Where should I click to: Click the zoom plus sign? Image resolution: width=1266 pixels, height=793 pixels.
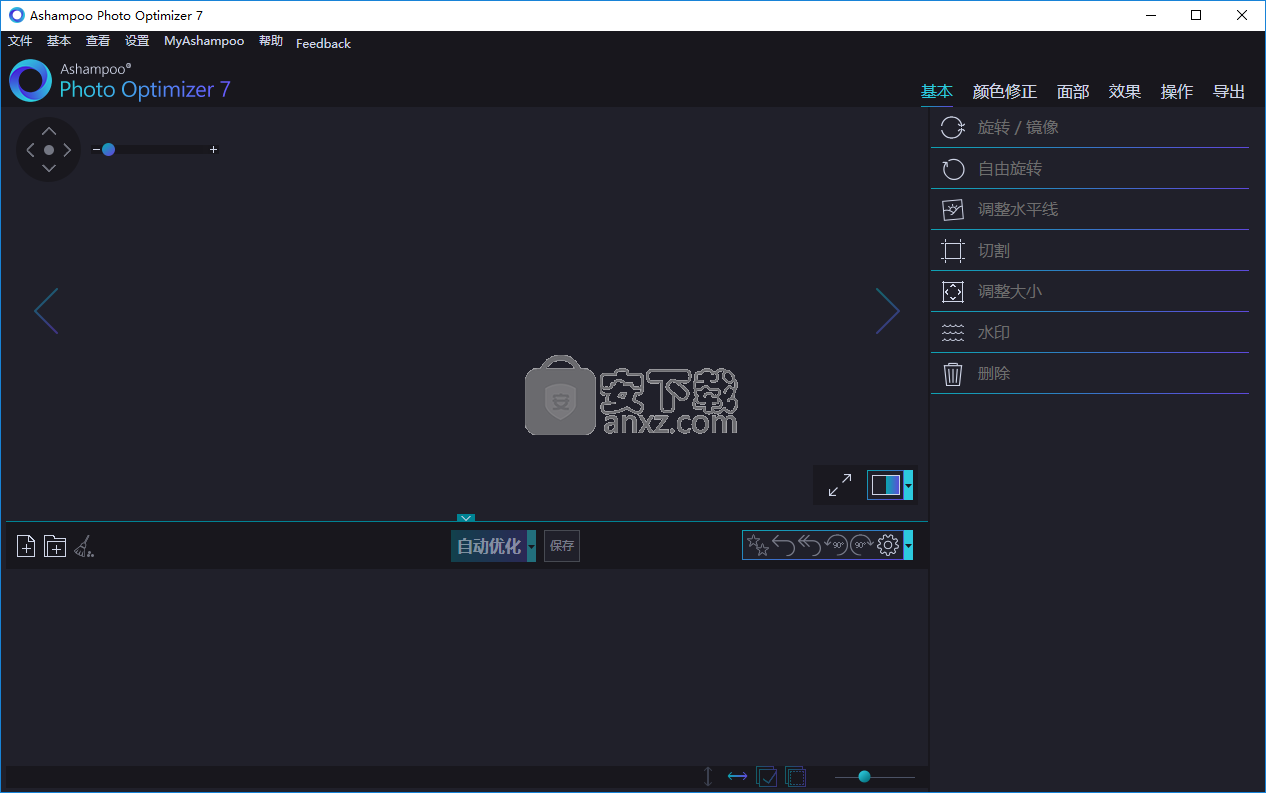[213, 149]
